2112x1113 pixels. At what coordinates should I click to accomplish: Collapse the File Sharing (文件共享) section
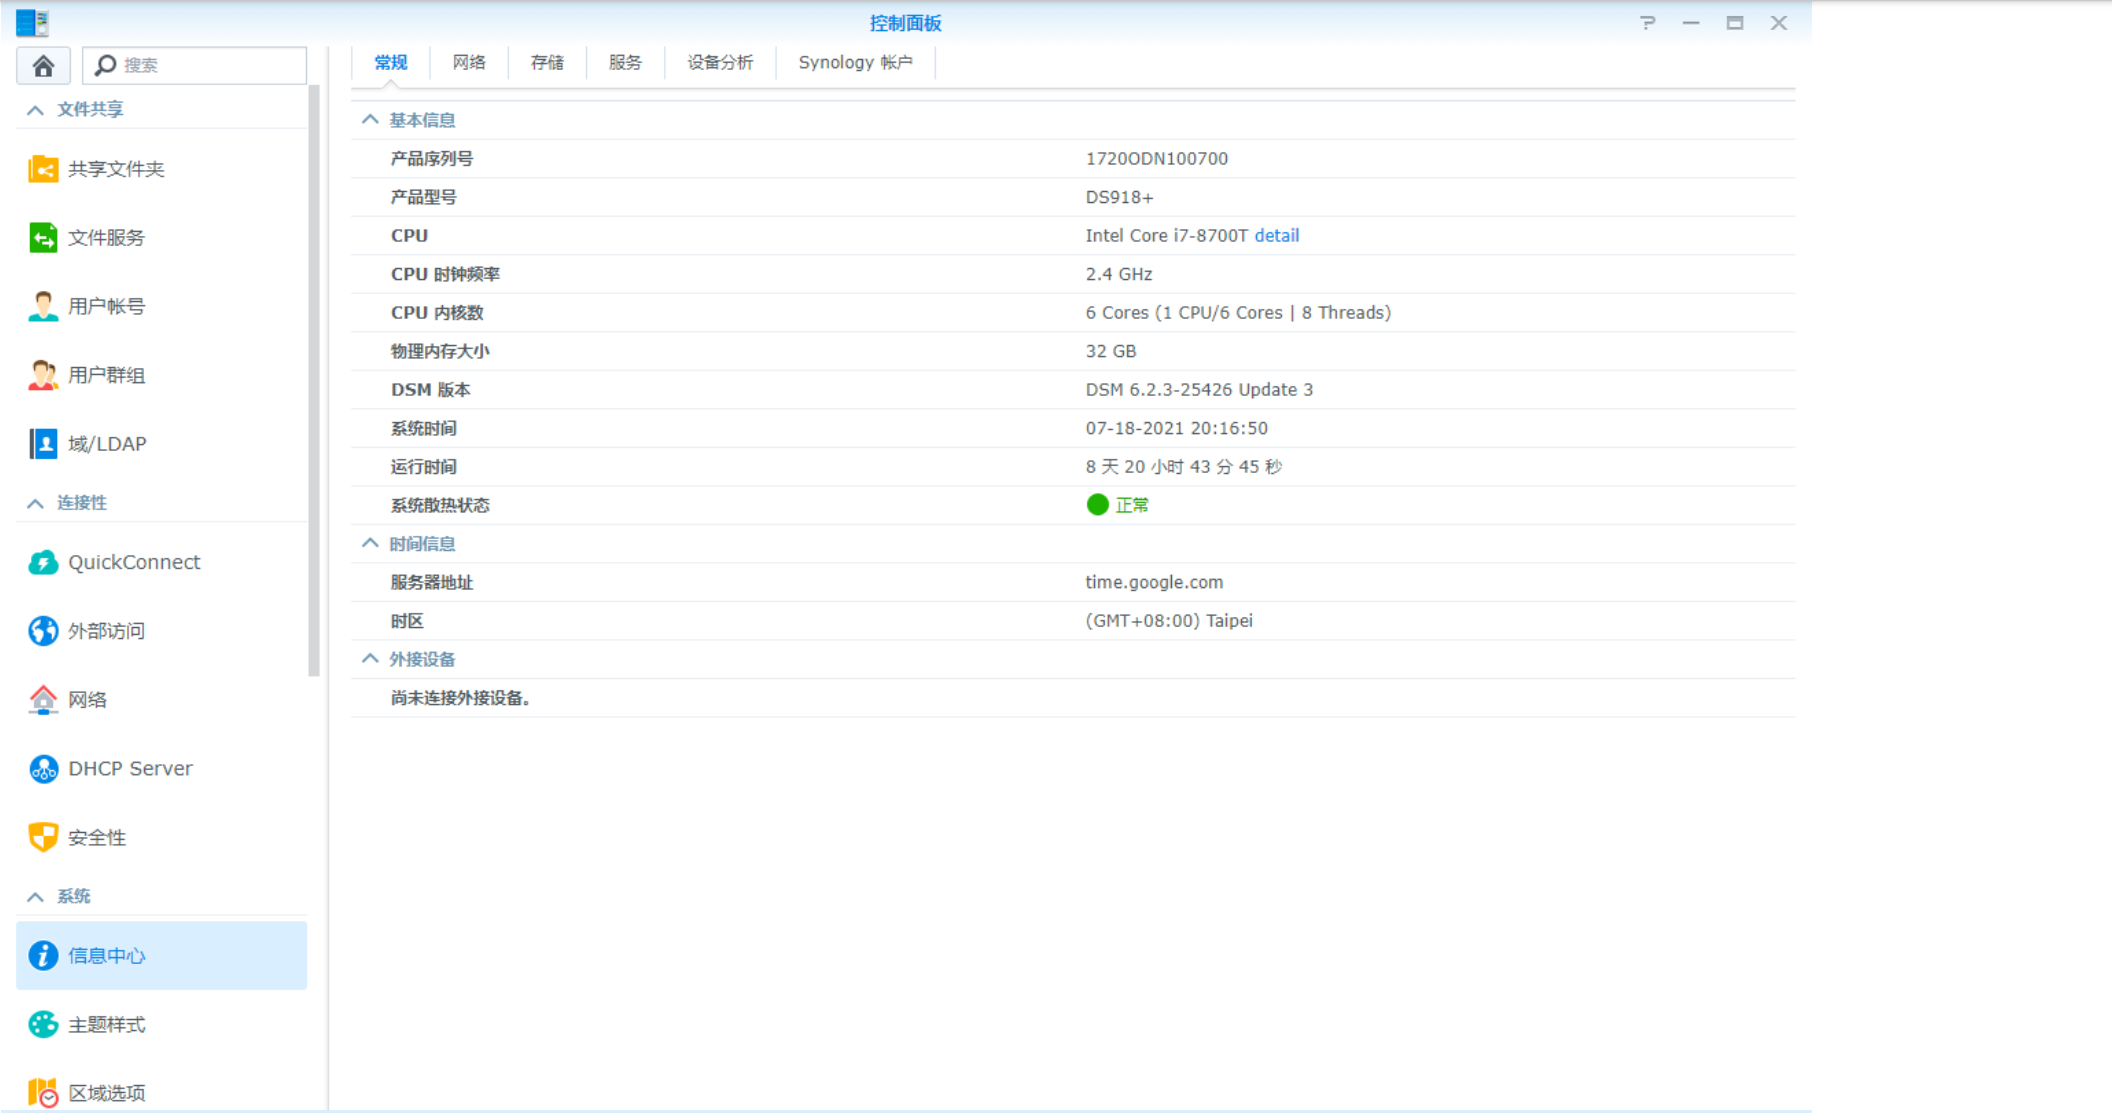[x=36, y=110]
